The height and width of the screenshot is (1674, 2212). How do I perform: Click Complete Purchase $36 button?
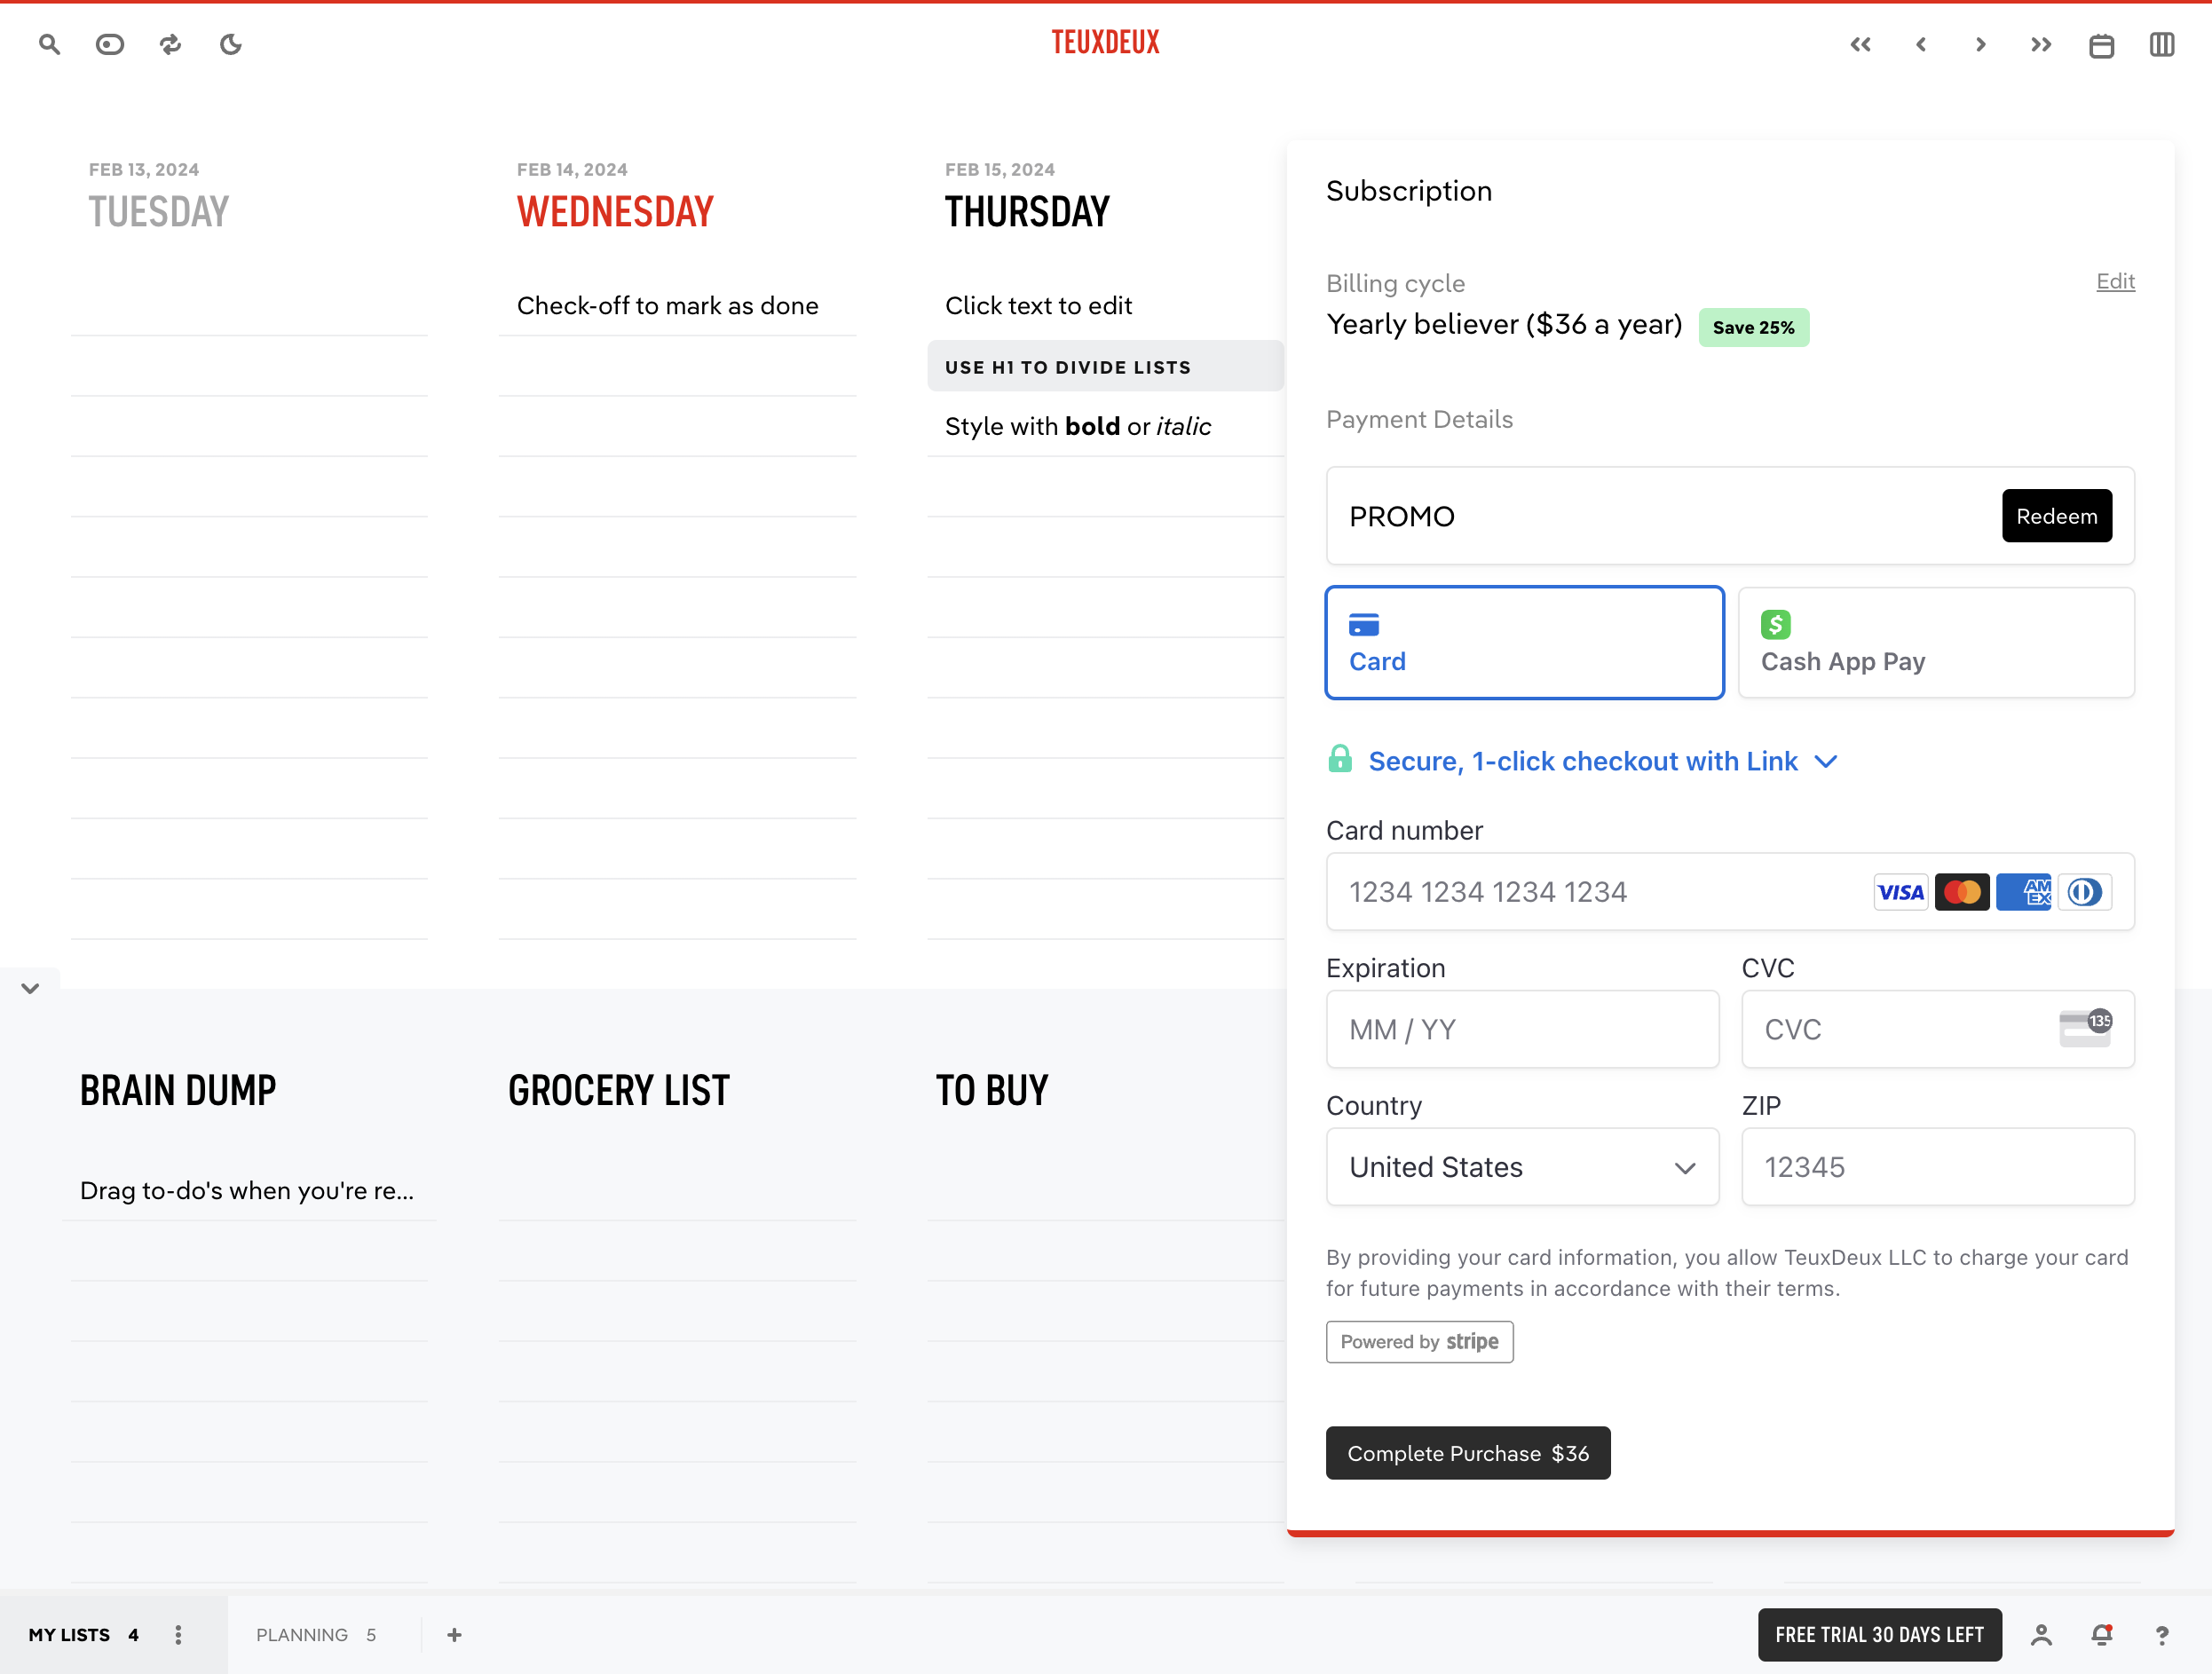[x=1467, y=1453]
